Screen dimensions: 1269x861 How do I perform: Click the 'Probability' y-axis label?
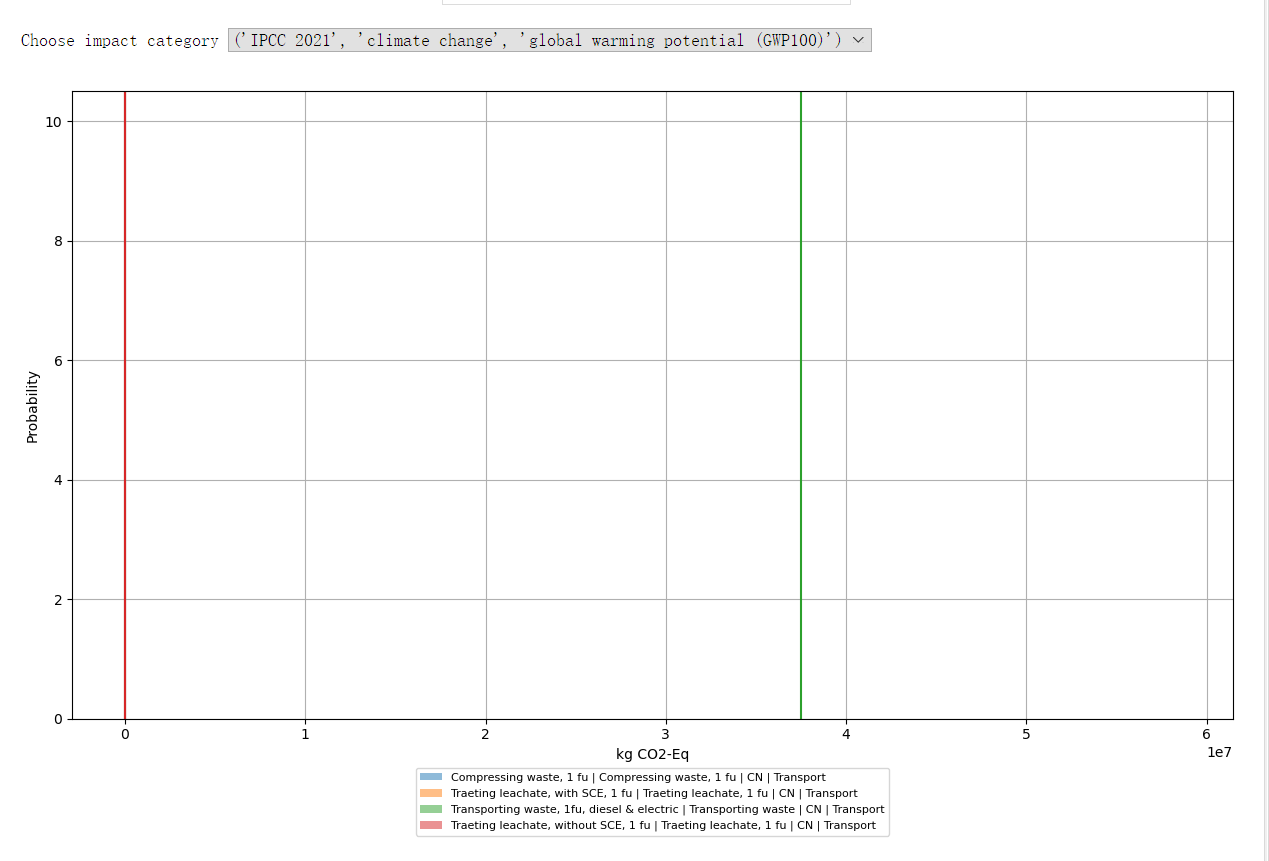(32, 406)
